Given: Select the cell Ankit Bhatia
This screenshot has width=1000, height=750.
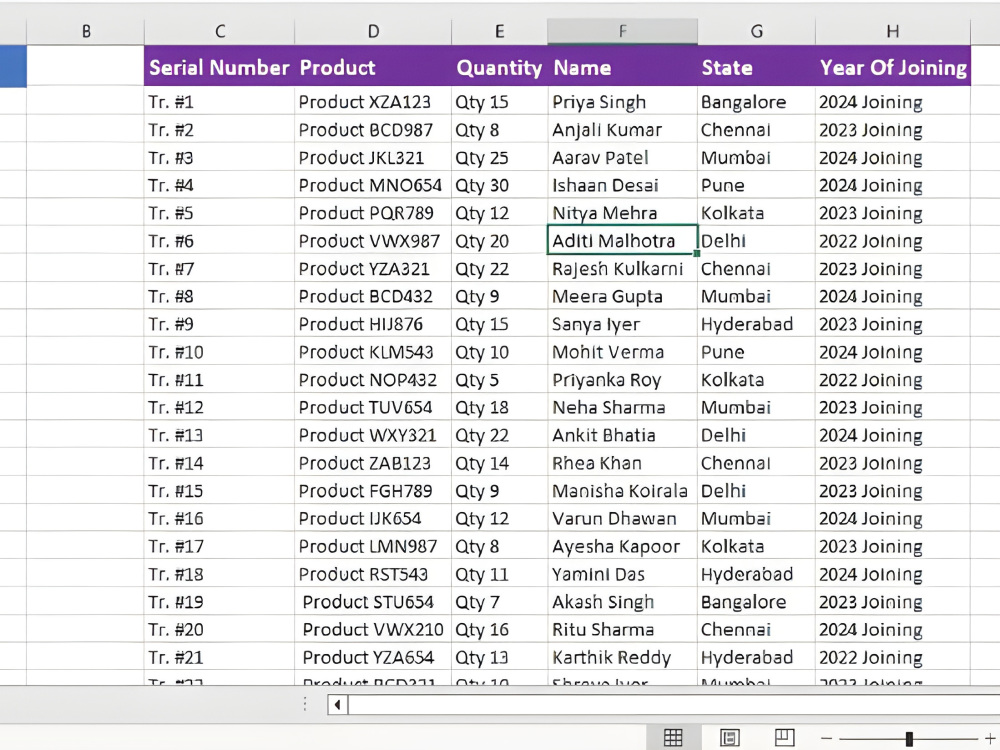Looking at the screenshot, I should 622,435.
